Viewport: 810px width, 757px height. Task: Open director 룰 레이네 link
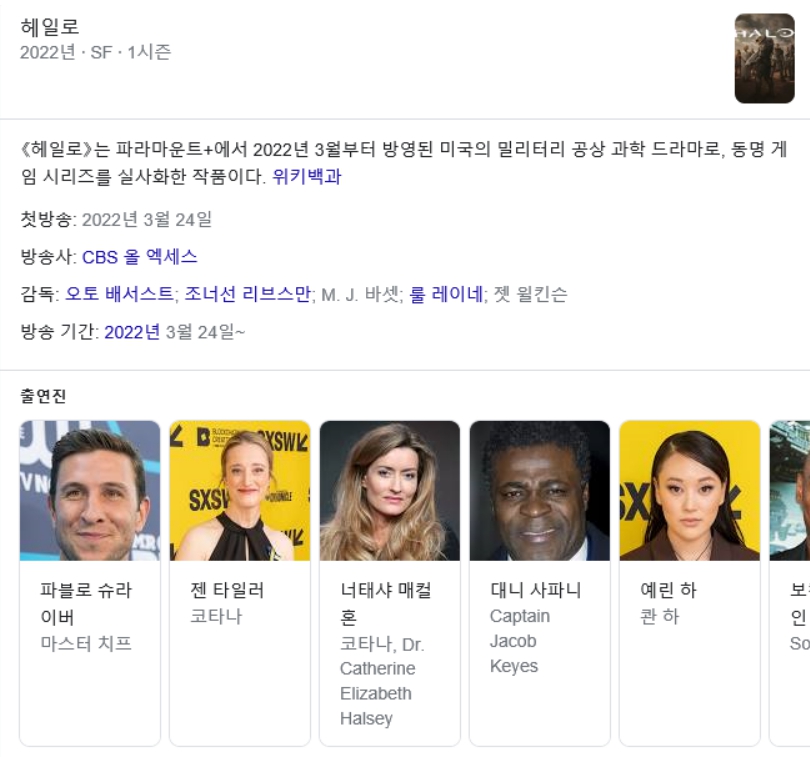pyautogui.click(x=446, y=294)
